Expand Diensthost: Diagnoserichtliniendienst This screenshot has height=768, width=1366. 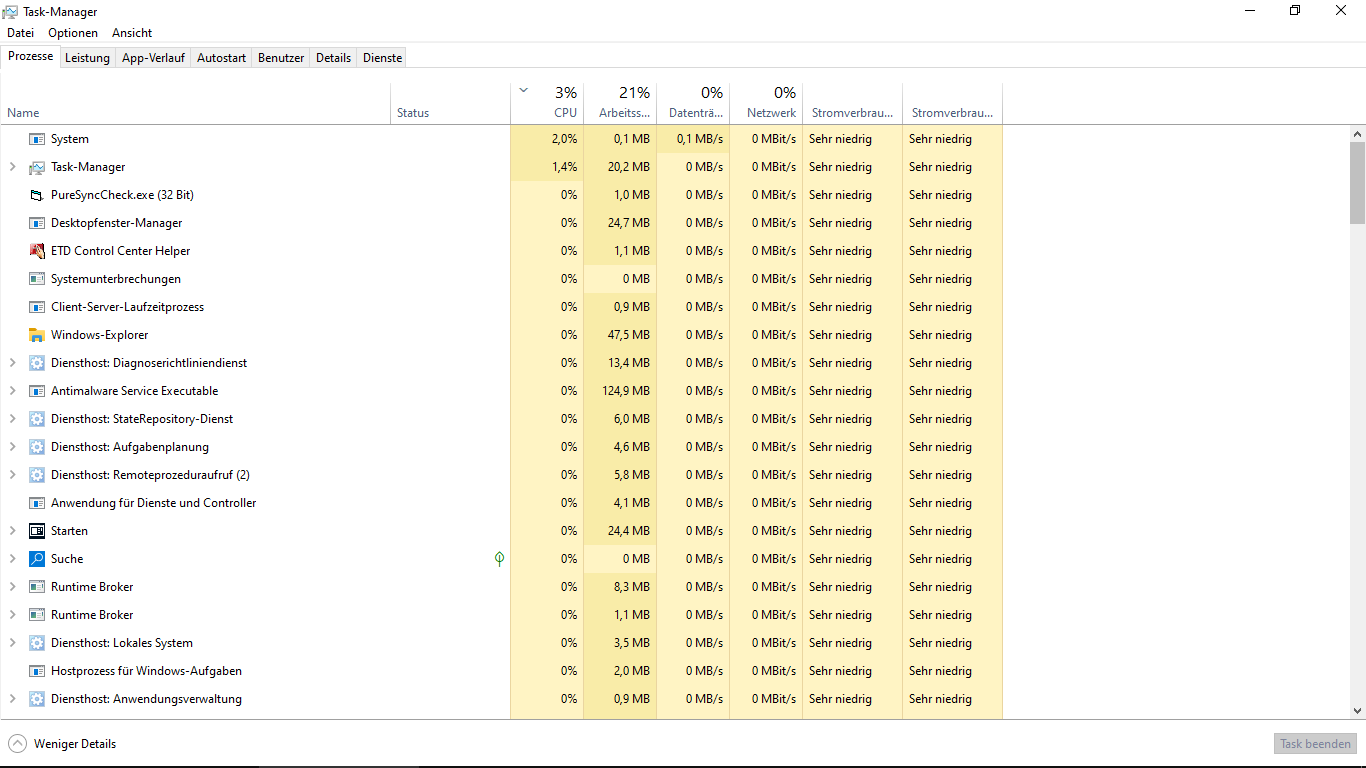point(12,363)
